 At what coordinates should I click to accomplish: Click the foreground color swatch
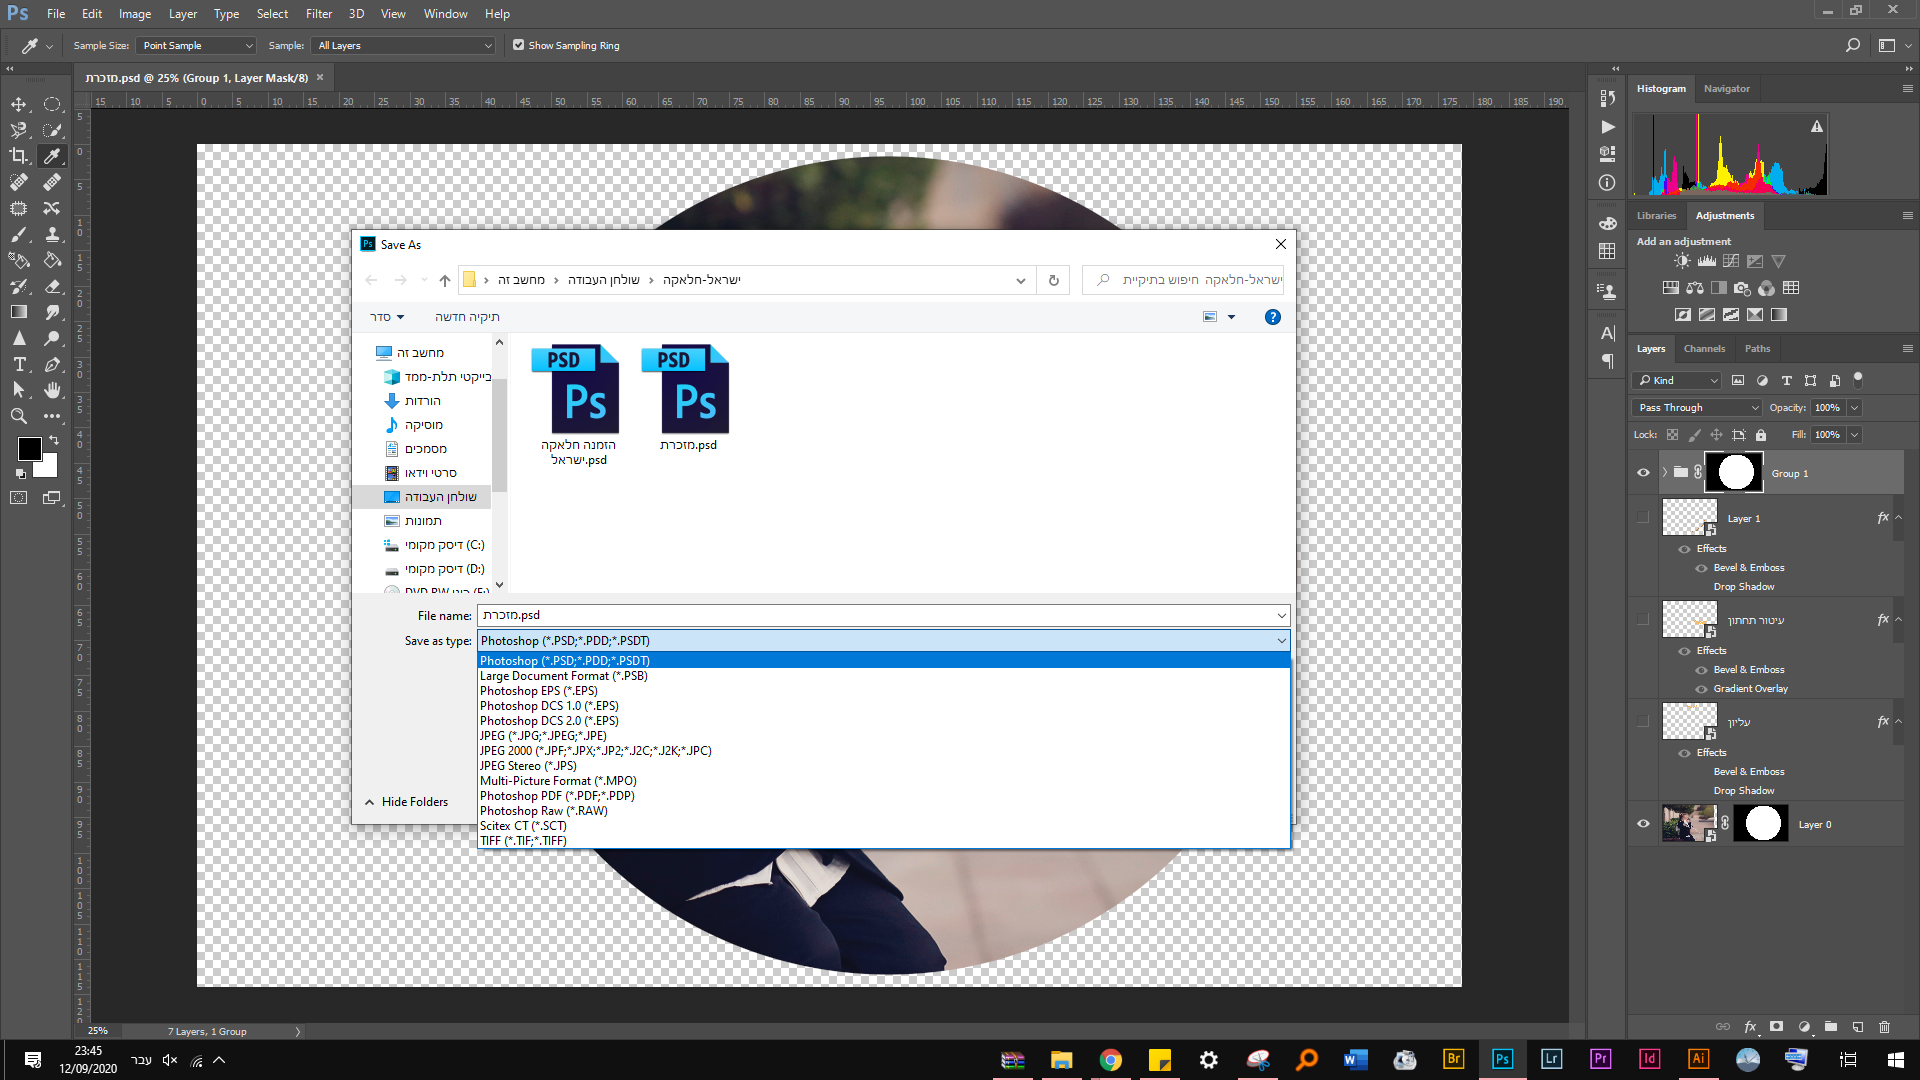29,449
